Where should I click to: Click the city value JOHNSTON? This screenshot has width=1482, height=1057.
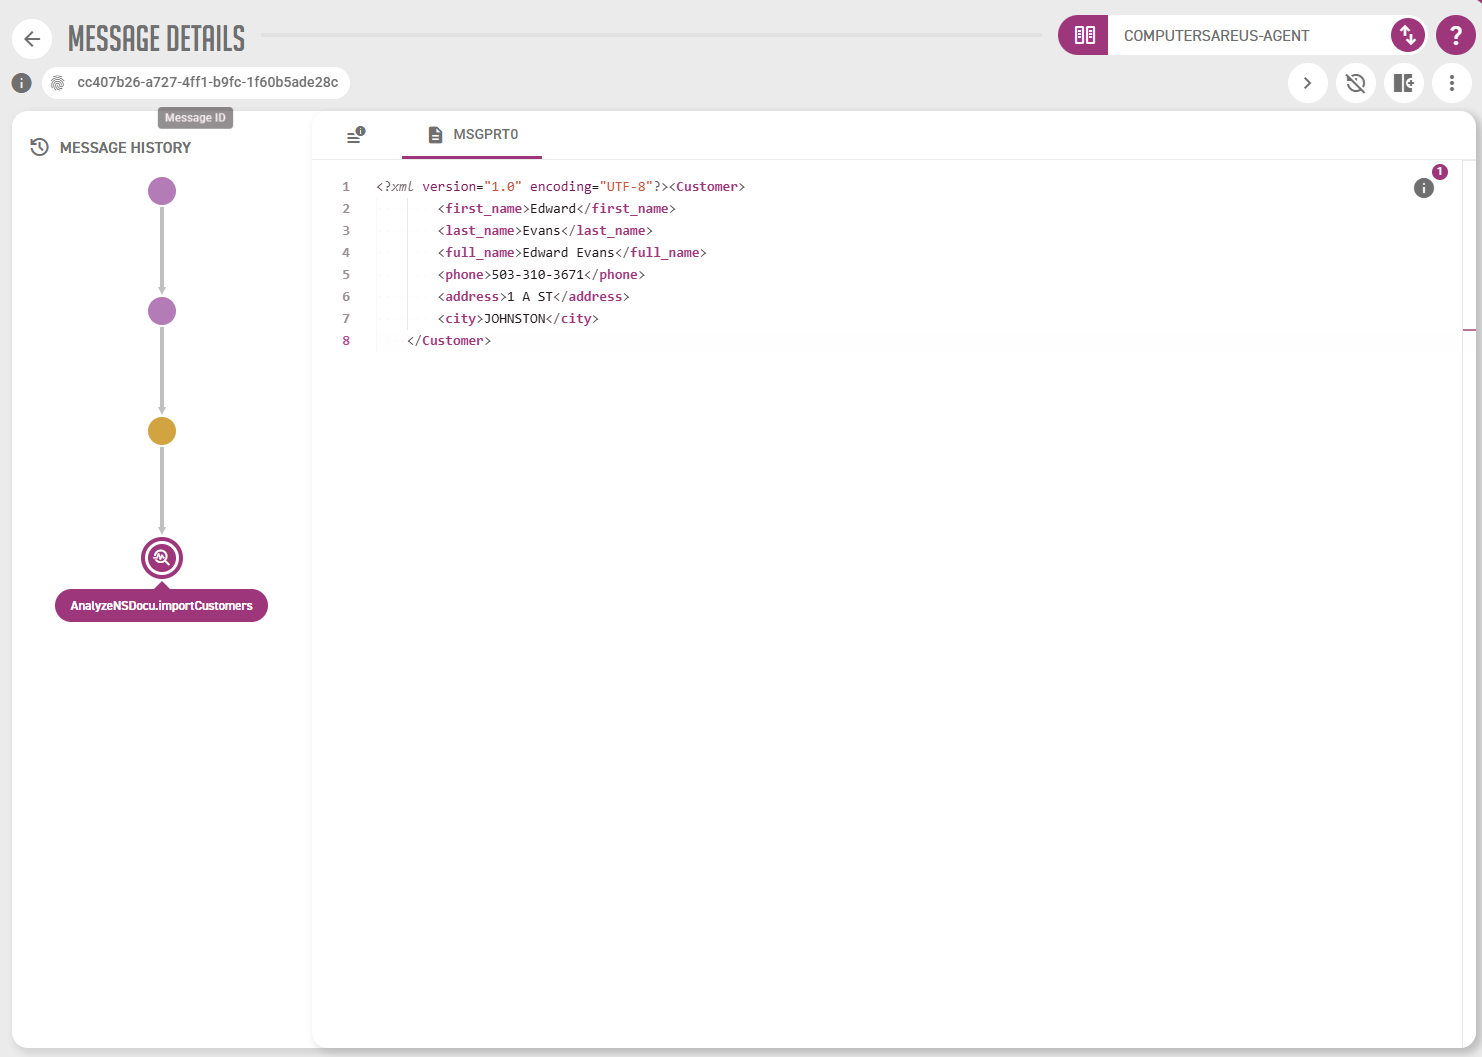(514, 319)
